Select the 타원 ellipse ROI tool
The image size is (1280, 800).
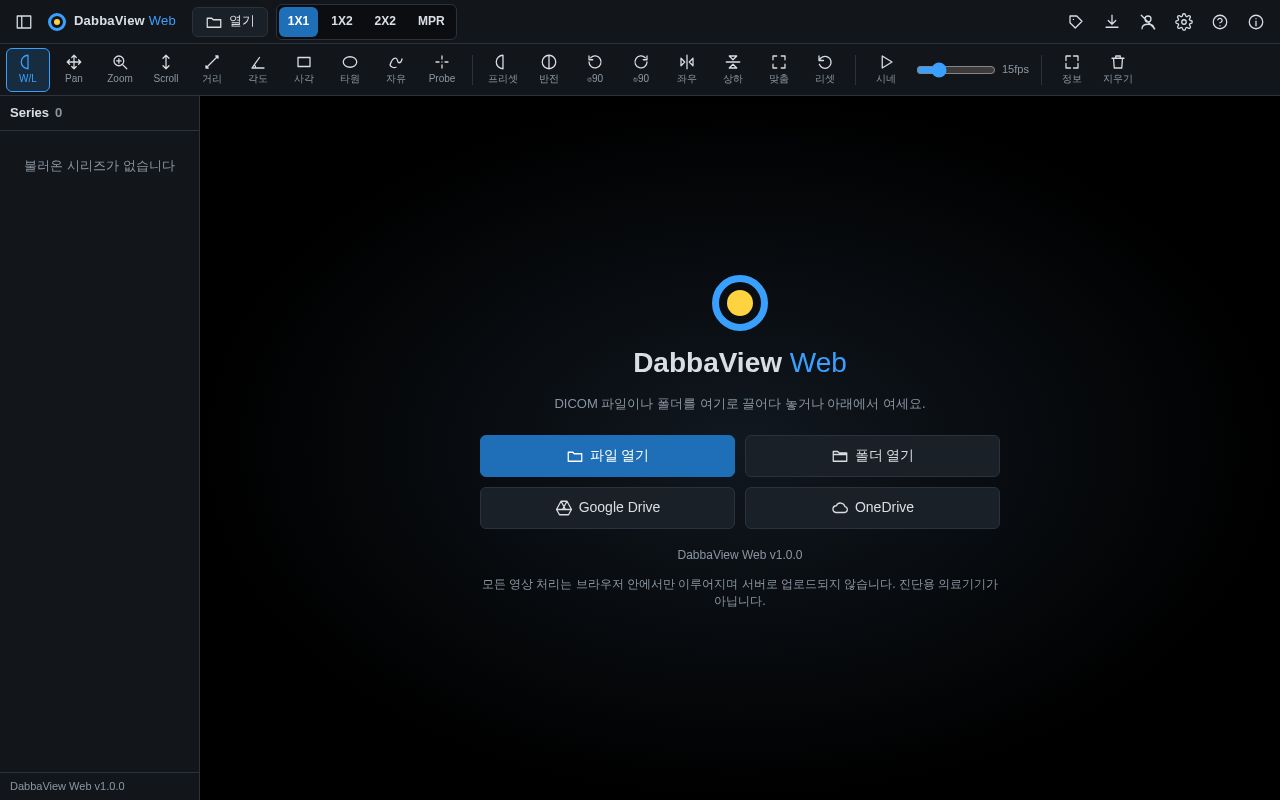point(350,70)
